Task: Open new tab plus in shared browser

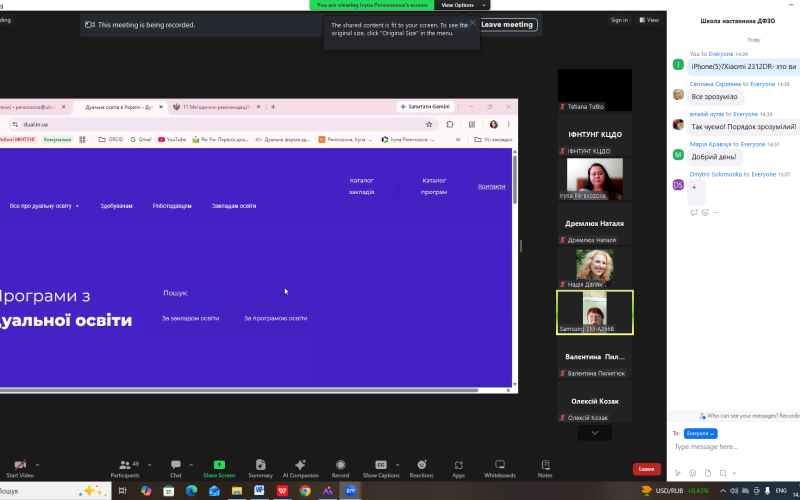Action: 273,107
